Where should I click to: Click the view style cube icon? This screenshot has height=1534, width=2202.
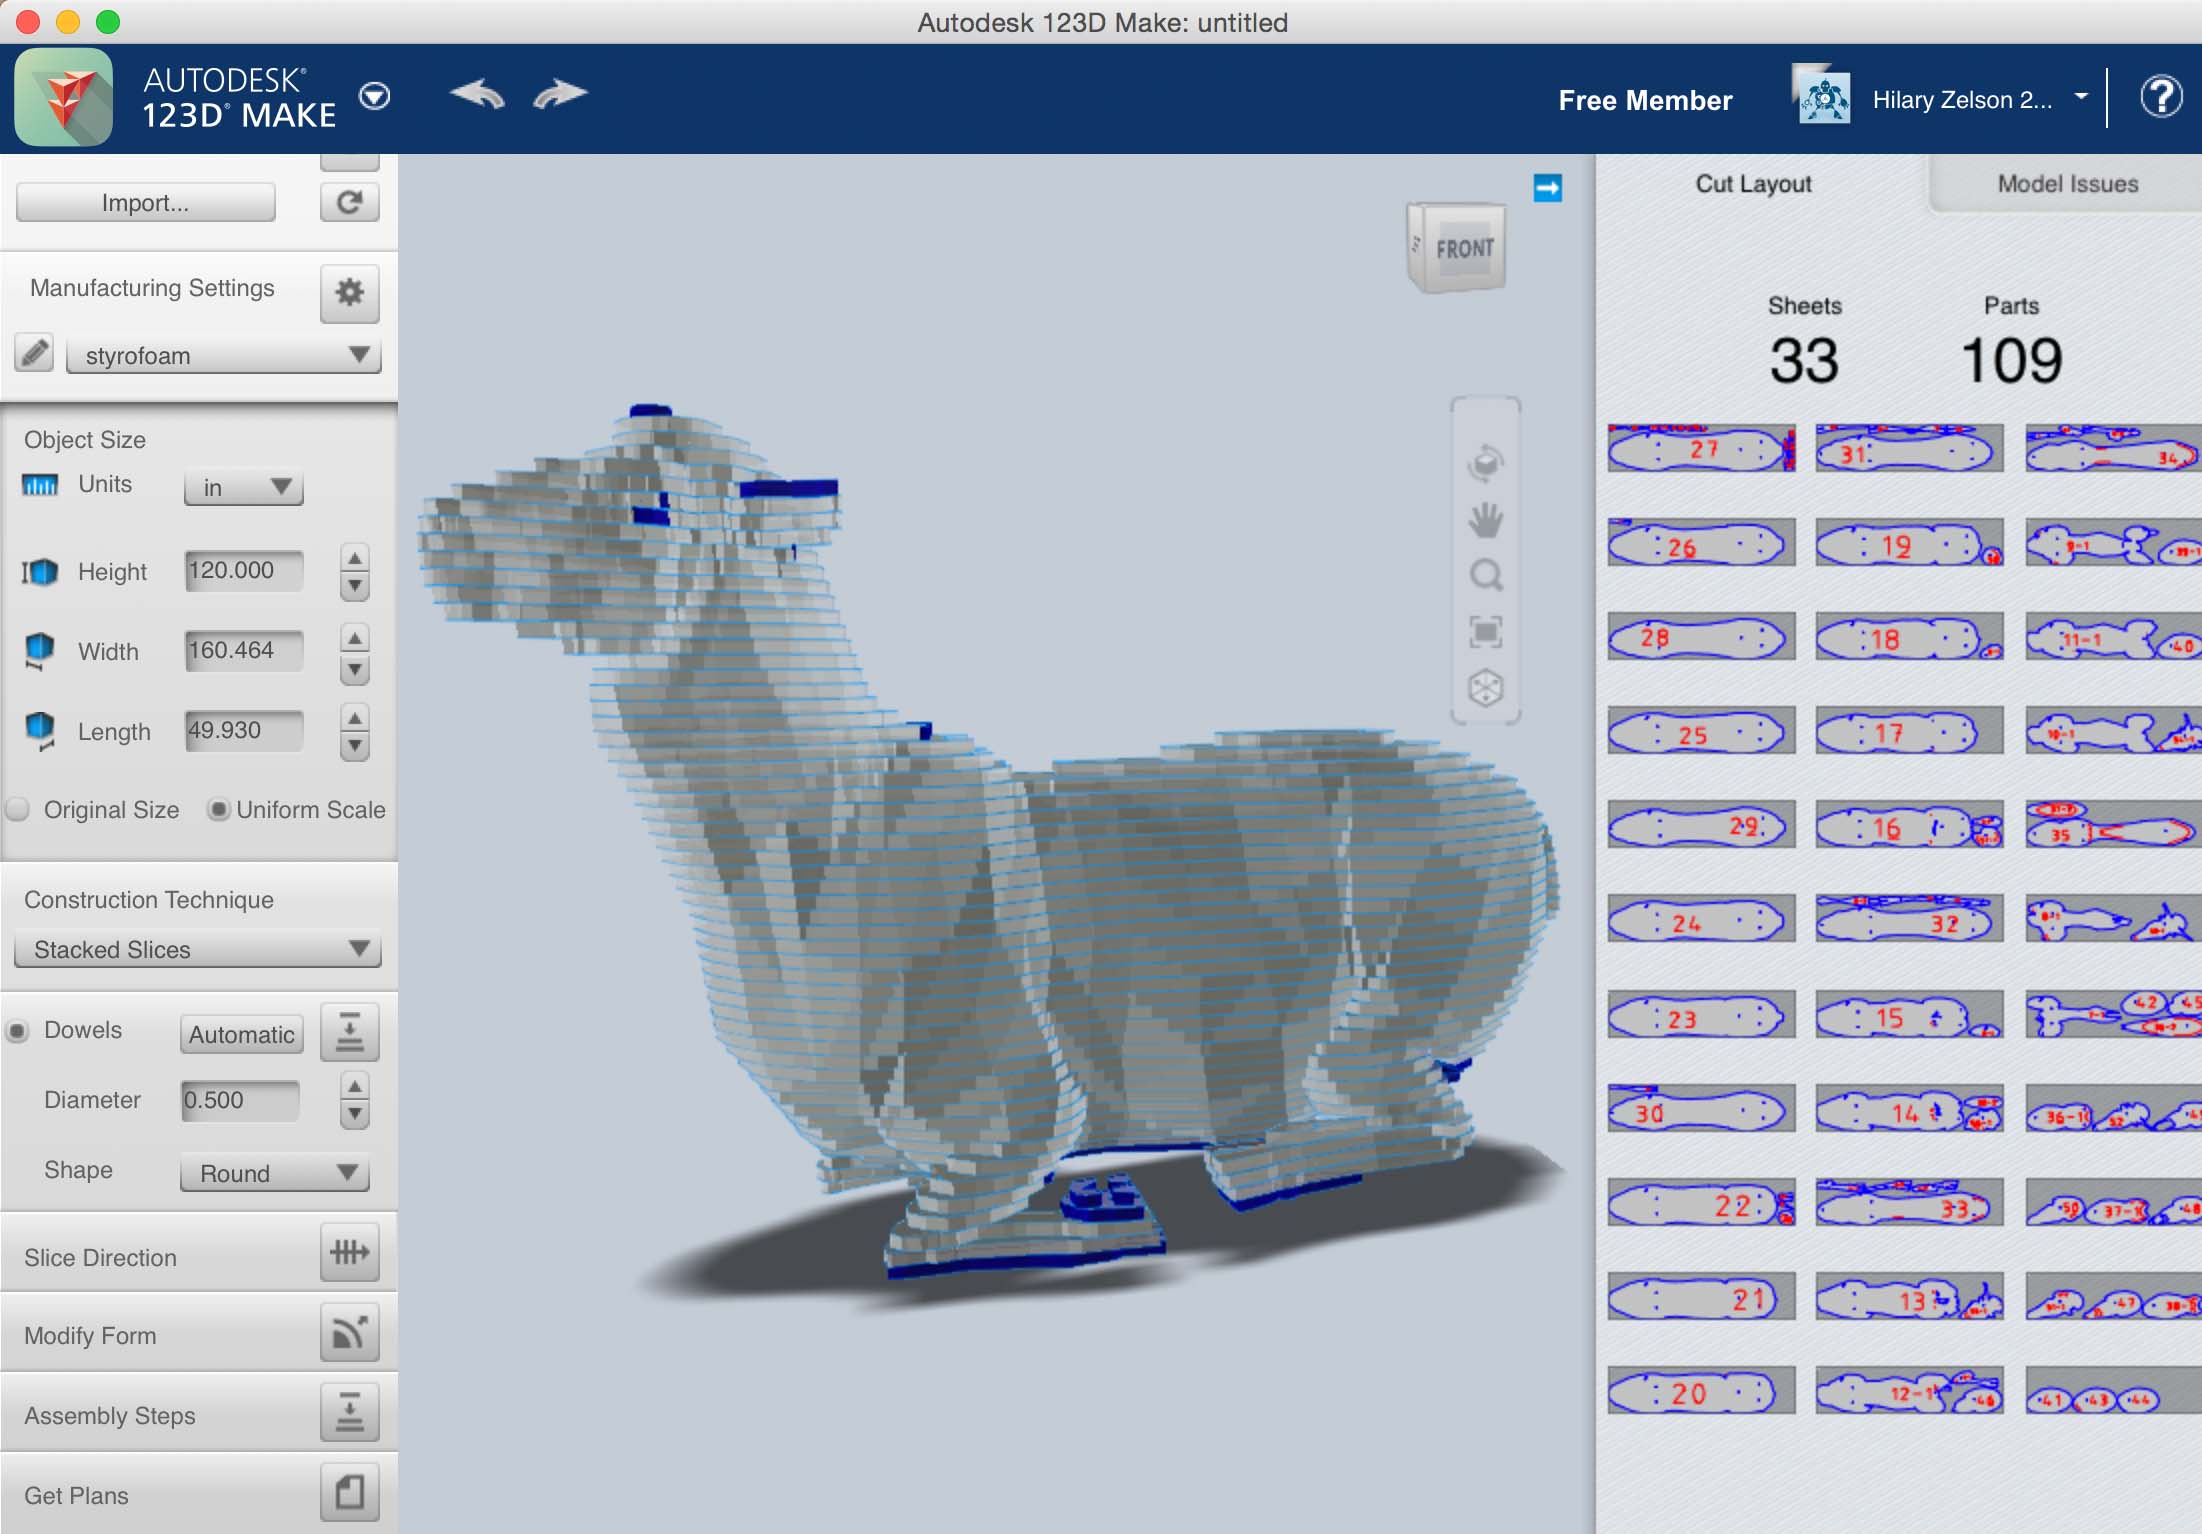coord(1485,687)
